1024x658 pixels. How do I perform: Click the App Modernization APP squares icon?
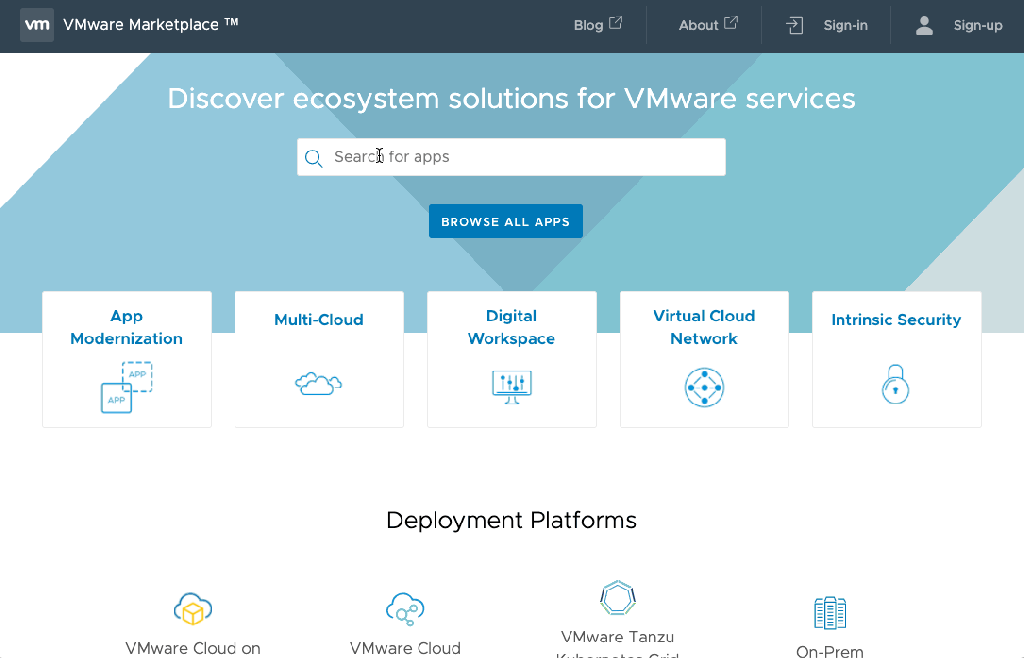(x=126, y=387)
